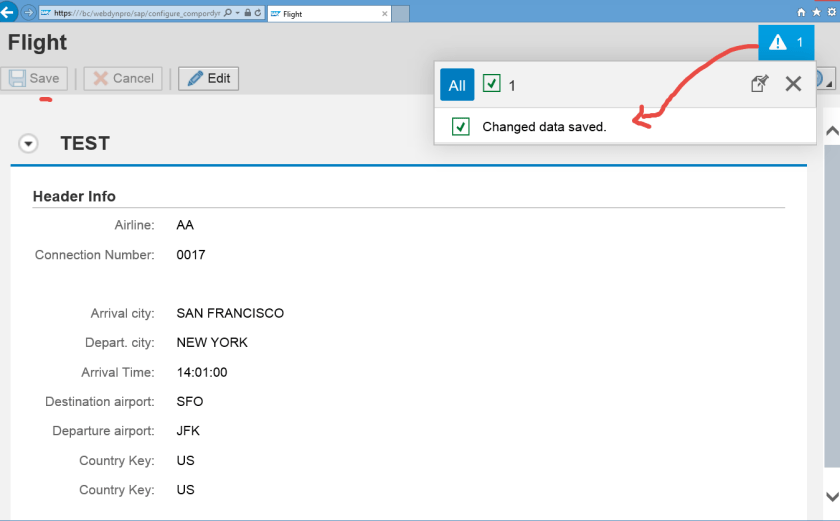Click the scrollbar down arrow
Viewport: 840px width, 521px height.
pyautogui.click(x=832, y=496)
